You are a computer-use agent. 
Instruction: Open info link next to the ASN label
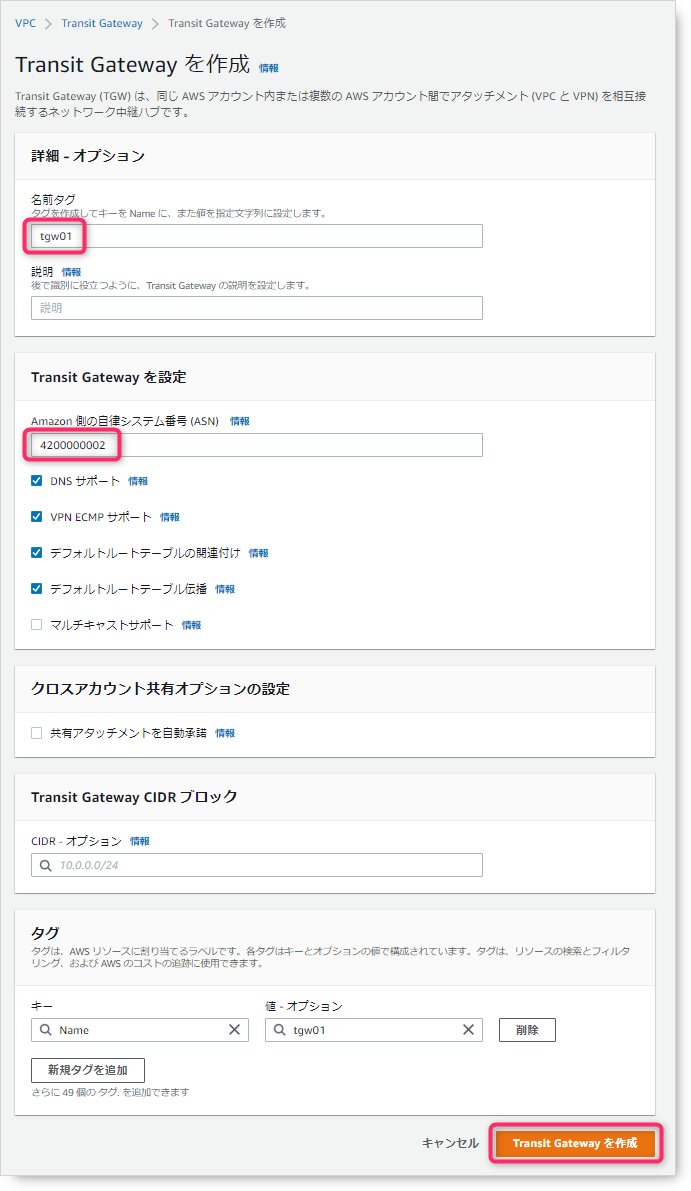pyautogui.click(x=240, y=422)
